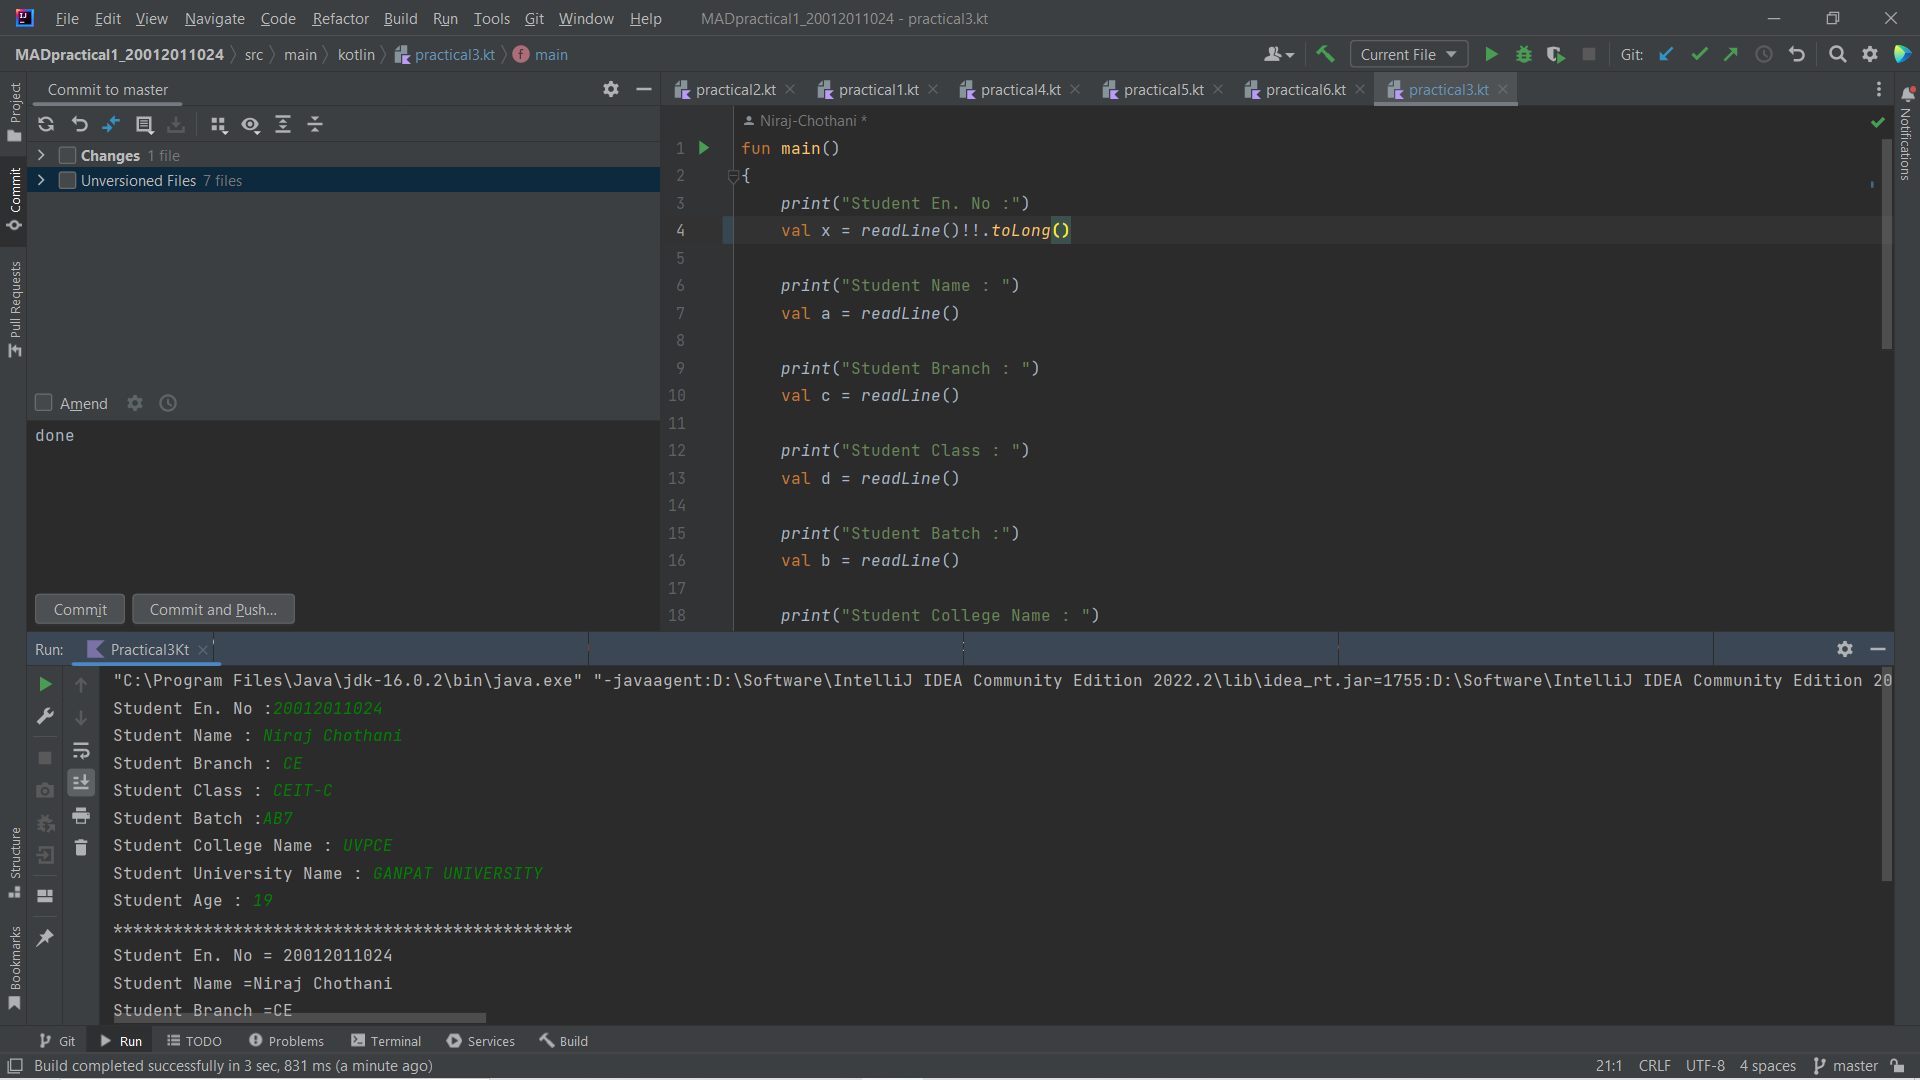Screen dimensions: 1920x1080
Task: Click the Rollback icon in Commit panel
Action: [x=80, y=125]
